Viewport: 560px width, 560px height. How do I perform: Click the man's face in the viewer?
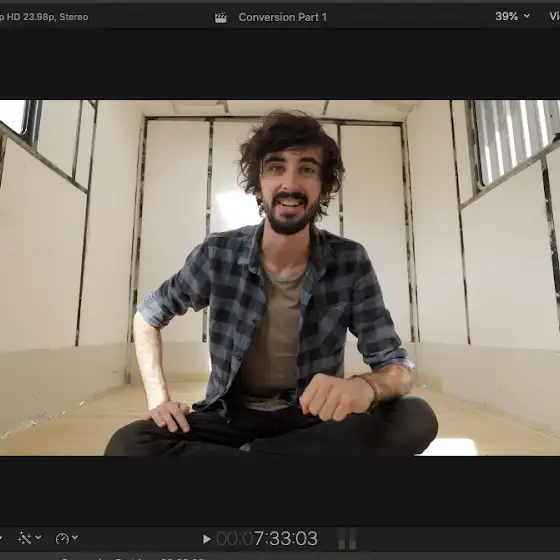click(290, 191)
